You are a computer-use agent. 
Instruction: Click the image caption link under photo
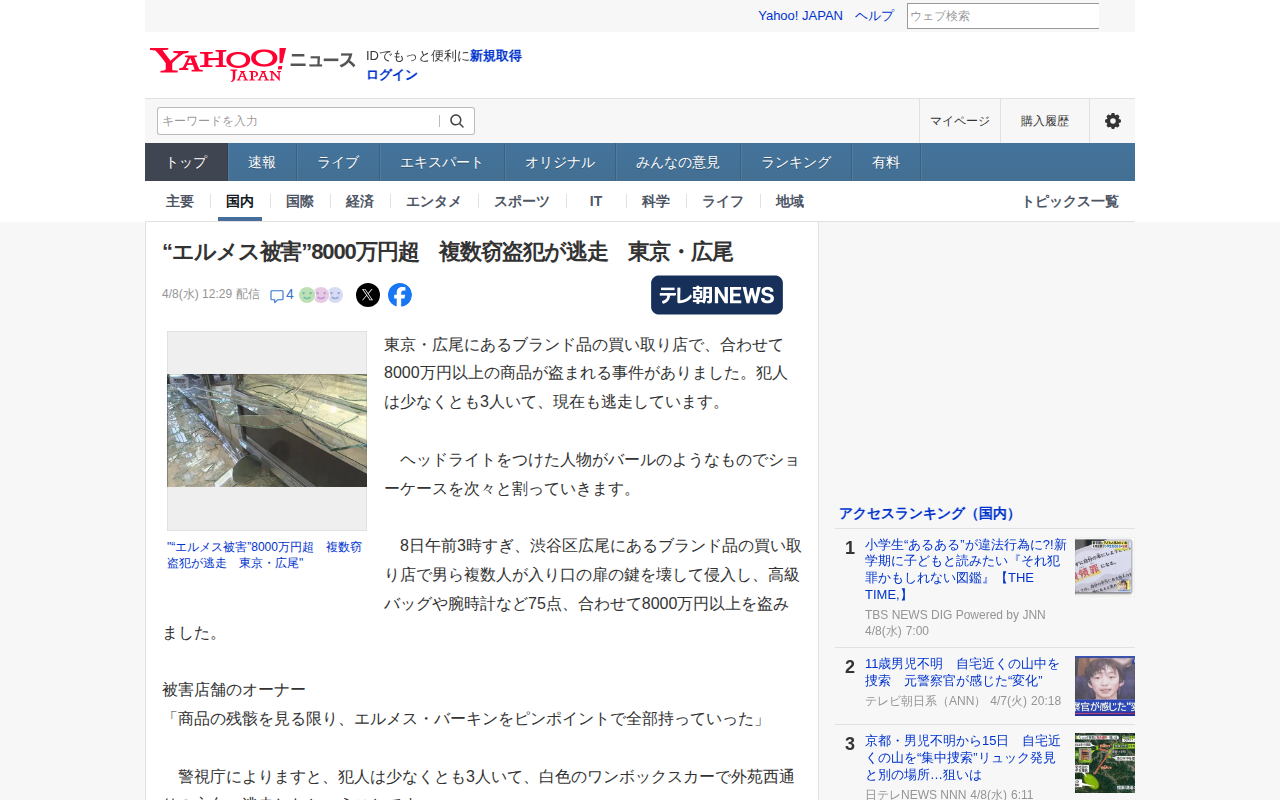click(265, 555)
